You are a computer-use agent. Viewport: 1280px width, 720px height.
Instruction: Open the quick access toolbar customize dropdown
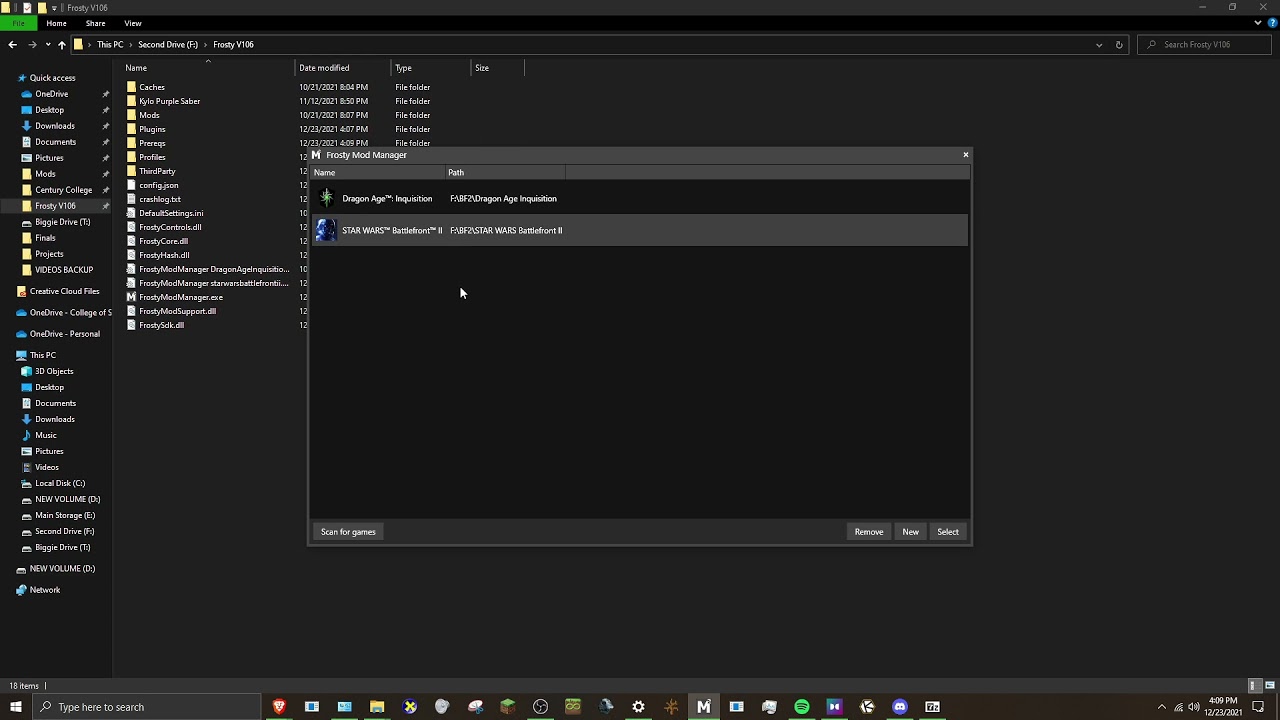pyautogui.click(x=55, y=7)
